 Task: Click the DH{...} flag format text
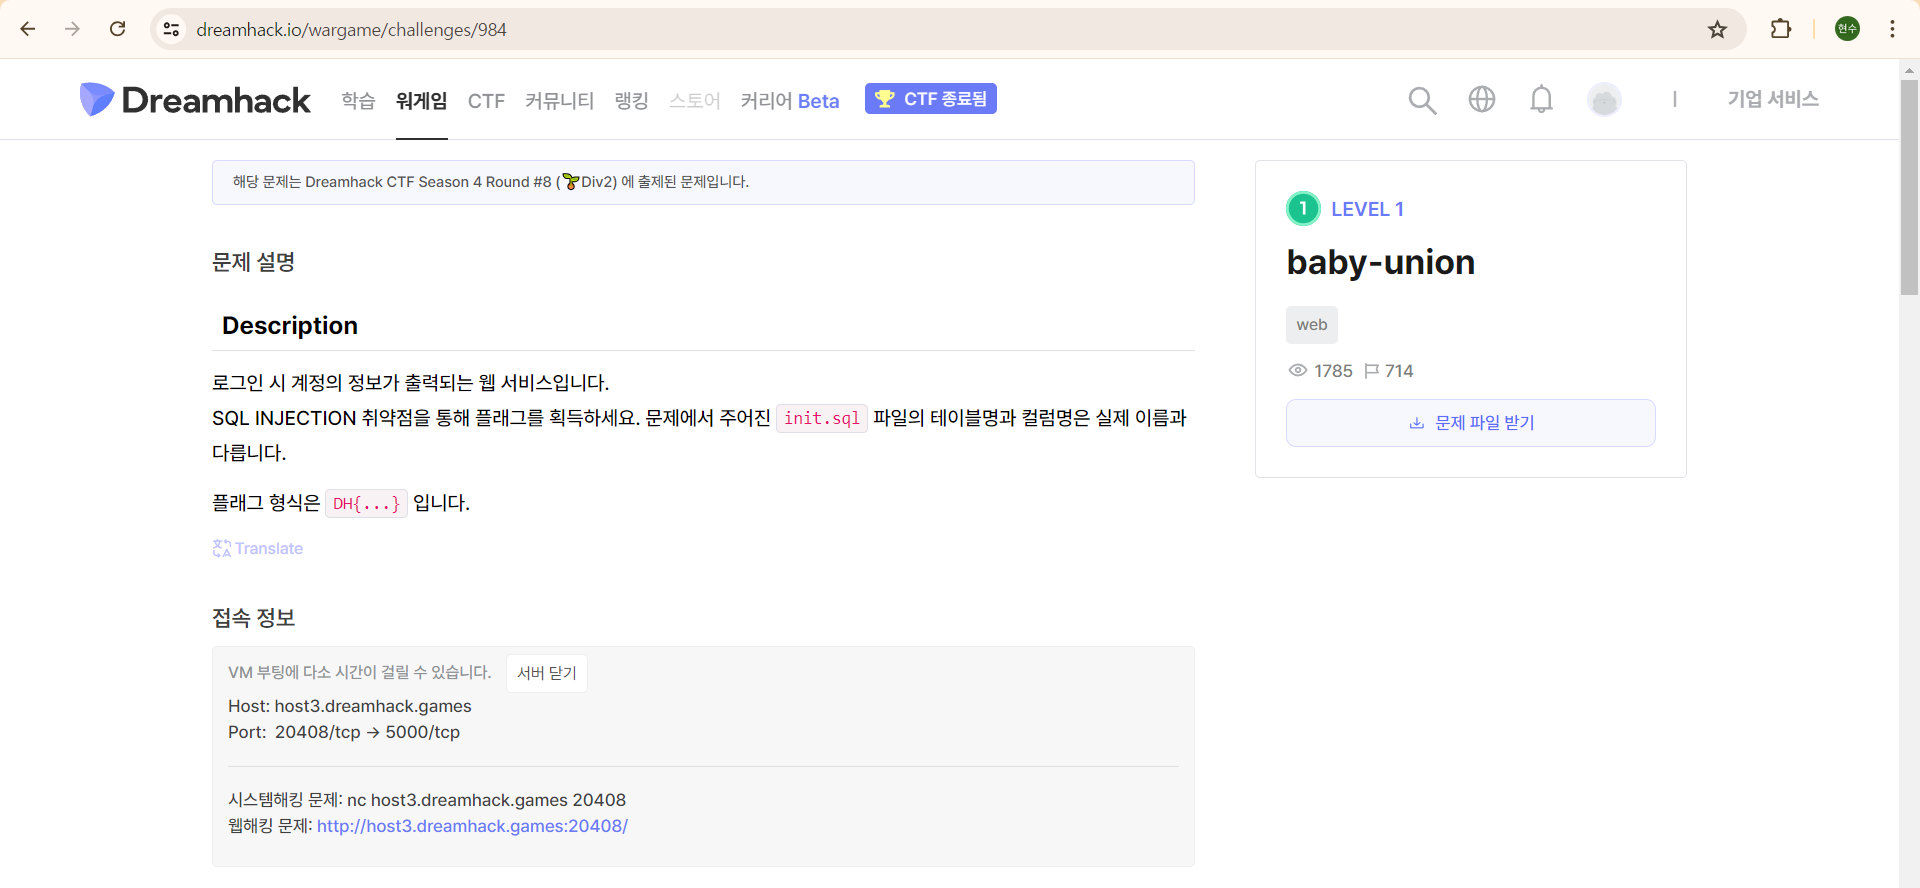pyautogui.click(x=366, y=503)
